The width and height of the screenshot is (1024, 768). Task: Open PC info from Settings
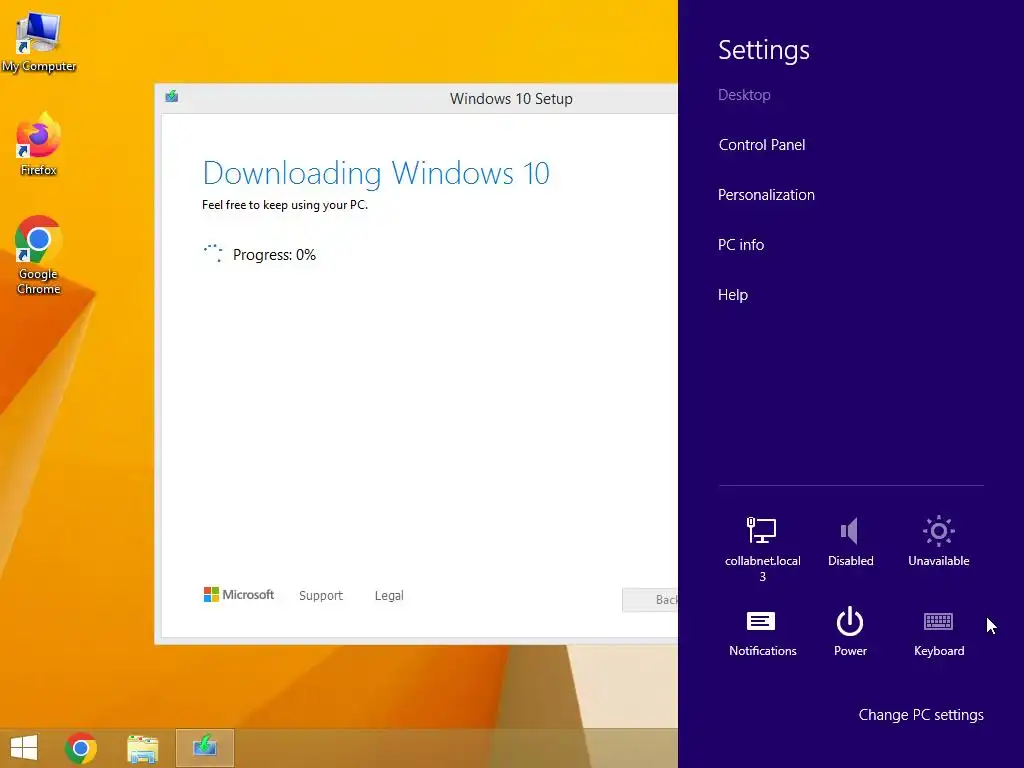(741, 244)
